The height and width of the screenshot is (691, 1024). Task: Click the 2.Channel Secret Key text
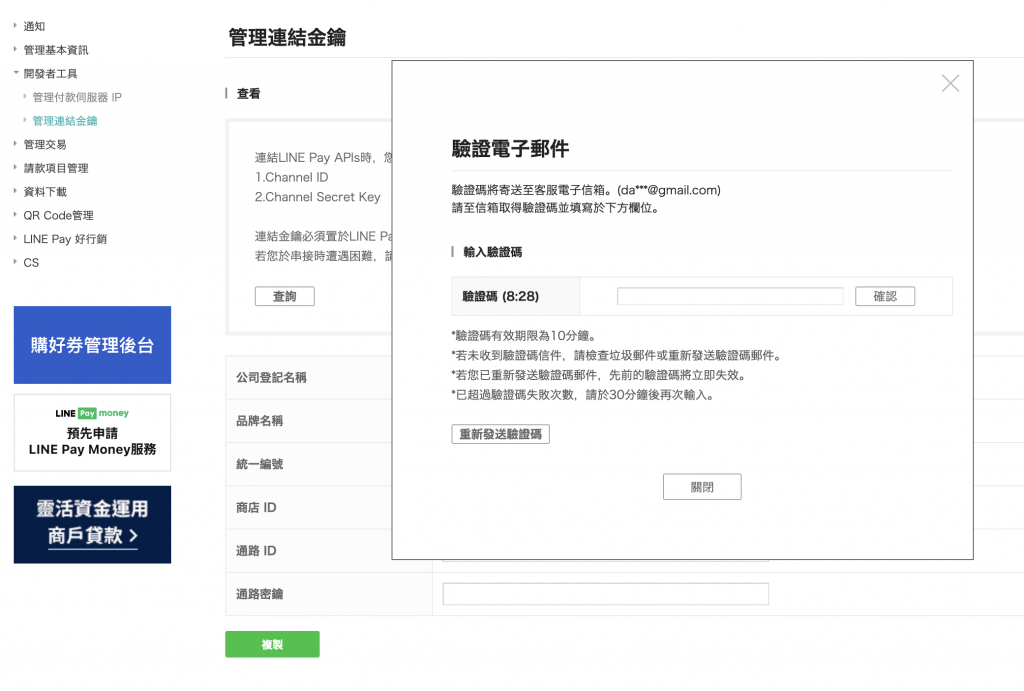coord(317,197)
